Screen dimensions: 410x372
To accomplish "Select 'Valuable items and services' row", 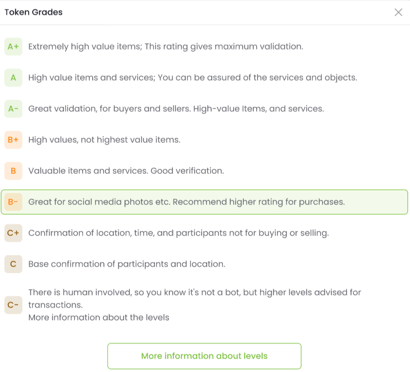I will 205,171.
